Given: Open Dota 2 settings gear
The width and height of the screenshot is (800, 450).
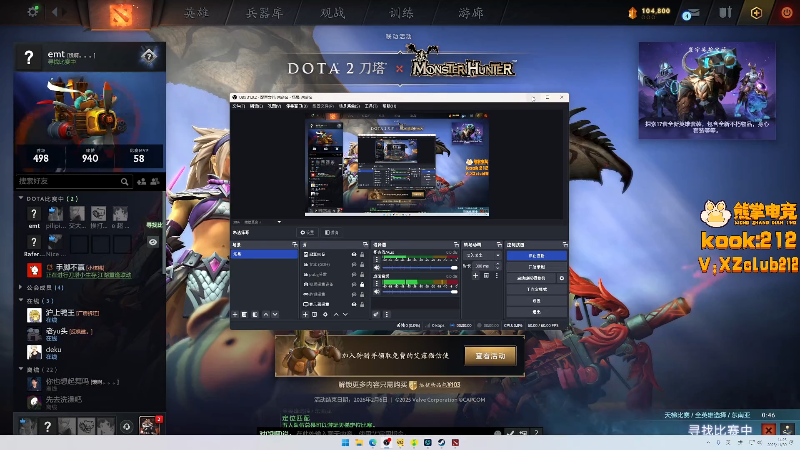Looking at the screenshot, I should 33,11.
